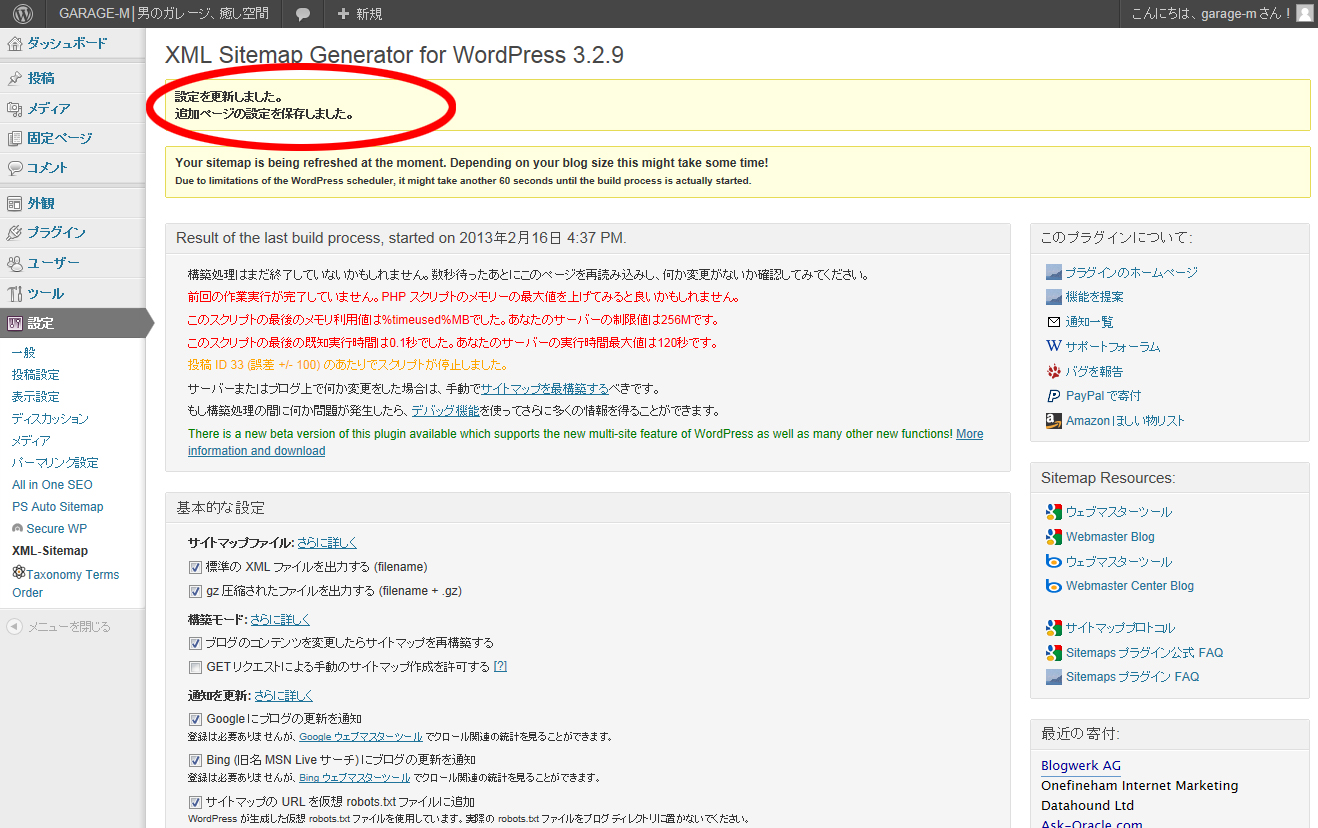Open Blogwerk AG donor link
Screen dimensions: 1318x828
tap(1081, 766)
